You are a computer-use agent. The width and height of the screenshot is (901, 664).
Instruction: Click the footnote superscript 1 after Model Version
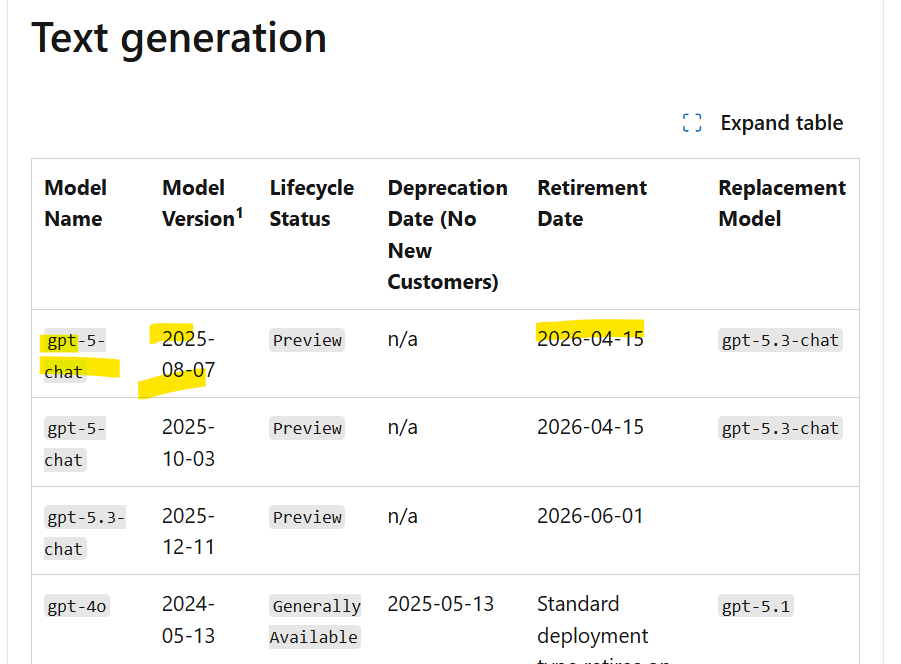coord(239,213)
